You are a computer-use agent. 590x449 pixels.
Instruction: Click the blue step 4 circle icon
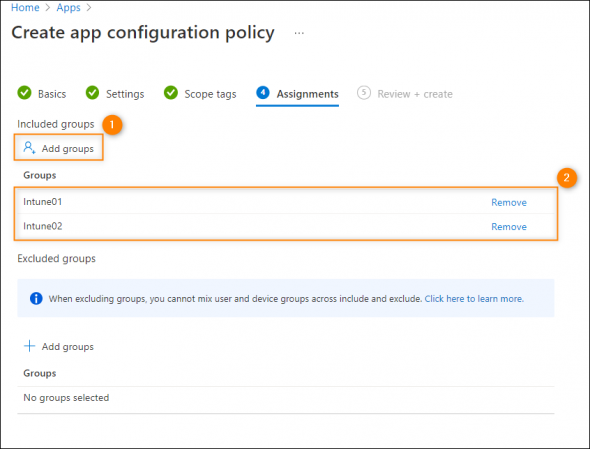[263, 93]
